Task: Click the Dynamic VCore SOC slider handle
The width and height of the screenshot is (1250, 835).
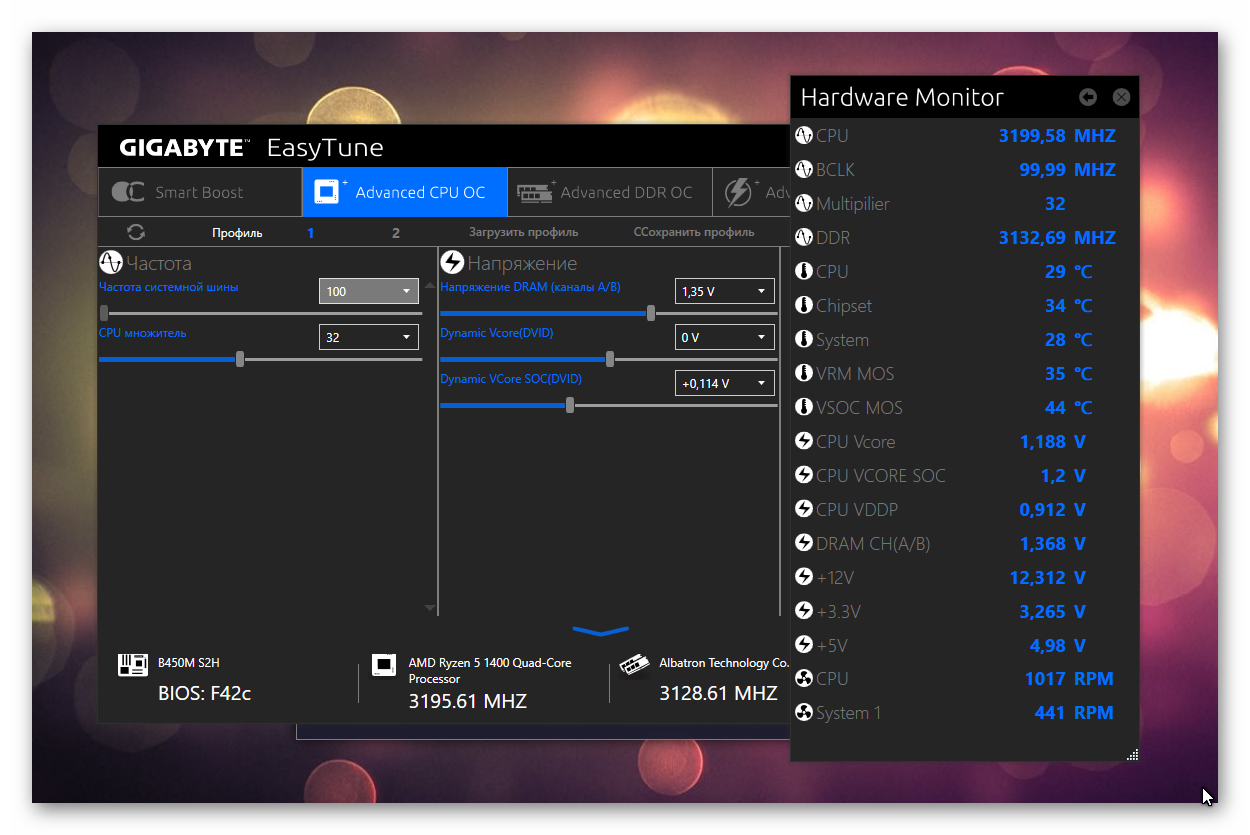Action: point(570,405)
